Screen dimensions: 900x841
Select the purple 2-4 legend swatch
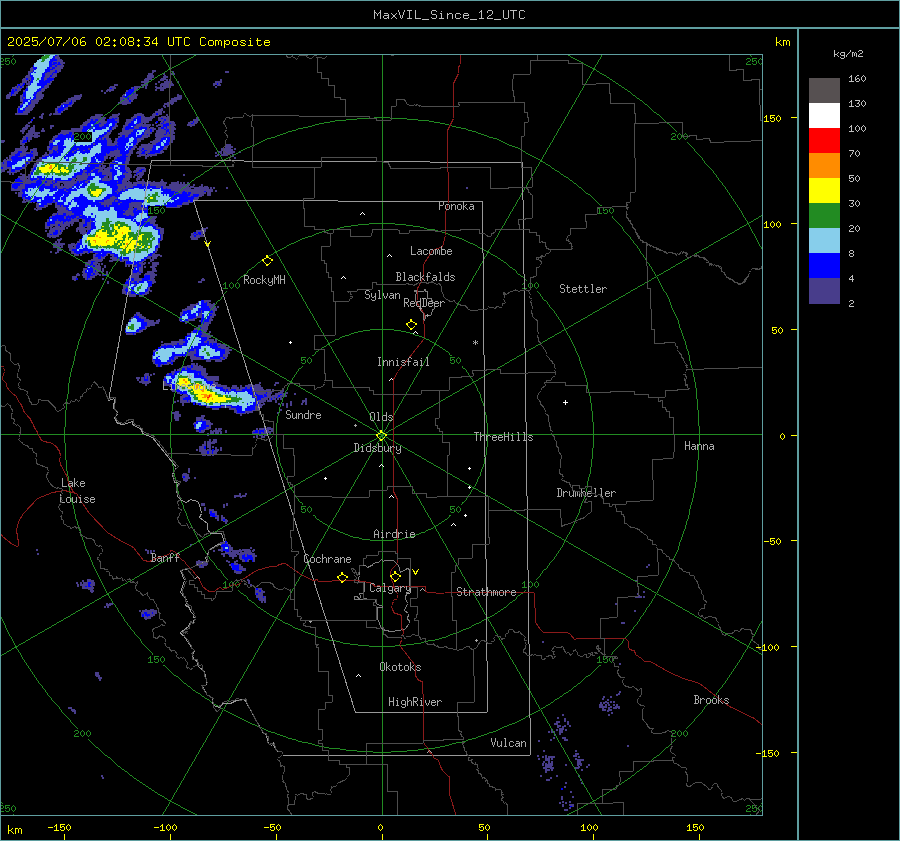point(824,291)
